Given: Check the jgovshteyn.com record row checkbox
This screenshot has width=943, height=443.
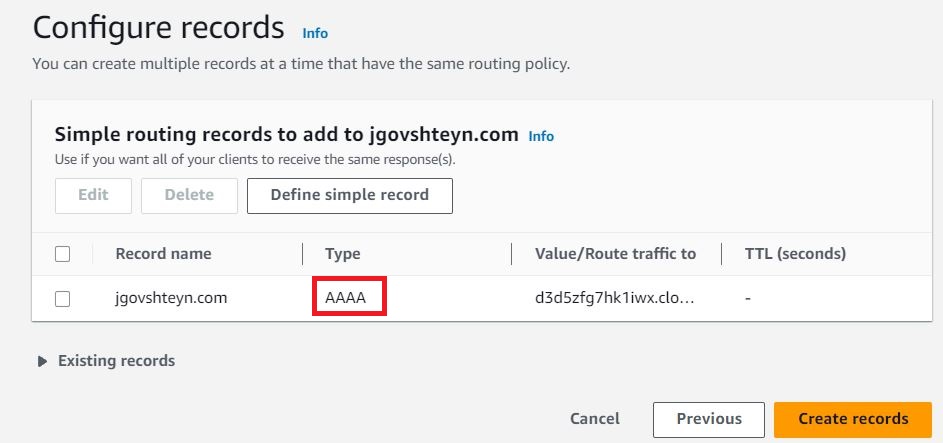Looking at the screenshot, I should tap(63, 299).
